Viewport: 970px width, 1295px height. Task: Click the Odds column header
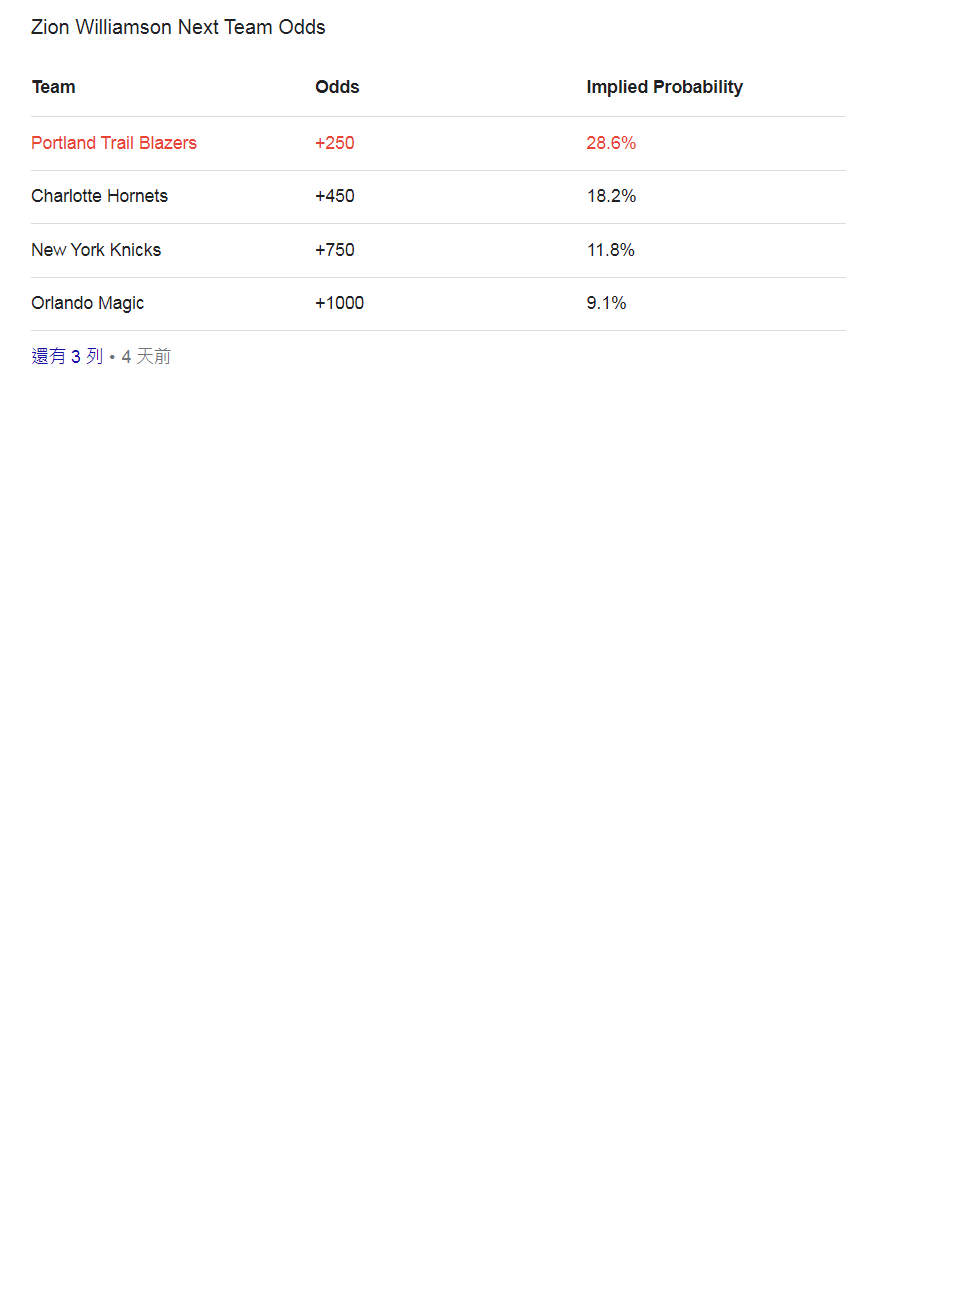(337, 87)
